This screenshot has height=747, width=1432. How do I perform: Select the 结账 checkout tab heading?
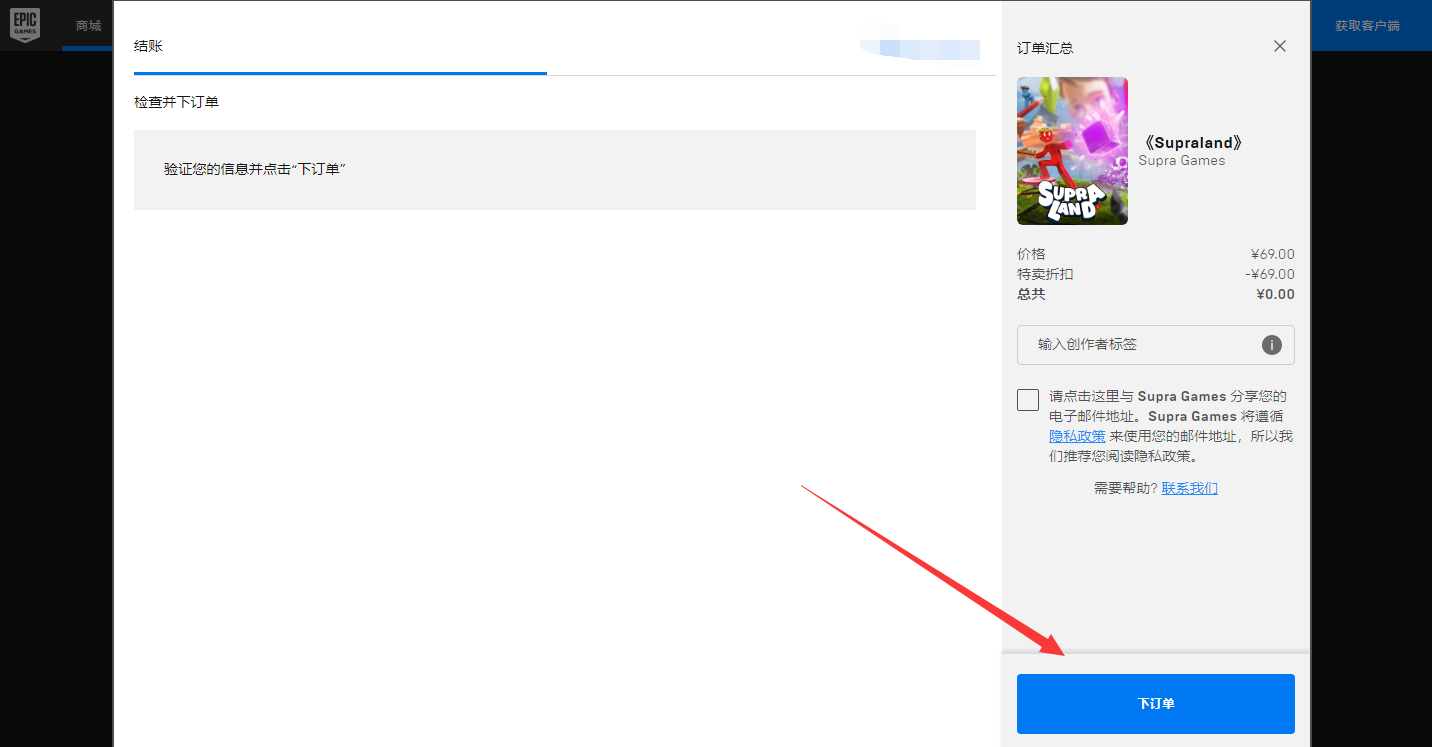point(148,46)
